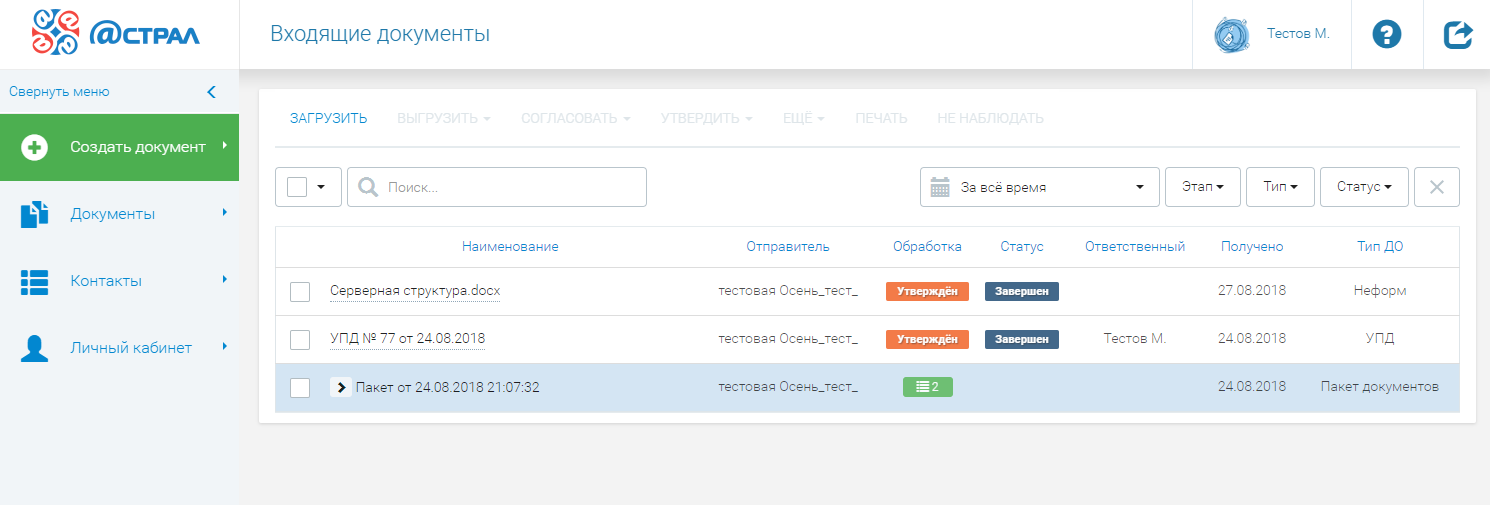The height and width of the screenshot is (505, 1490).
Task: Click the calendar icon in the period selector
Action: tap(940, 187)
